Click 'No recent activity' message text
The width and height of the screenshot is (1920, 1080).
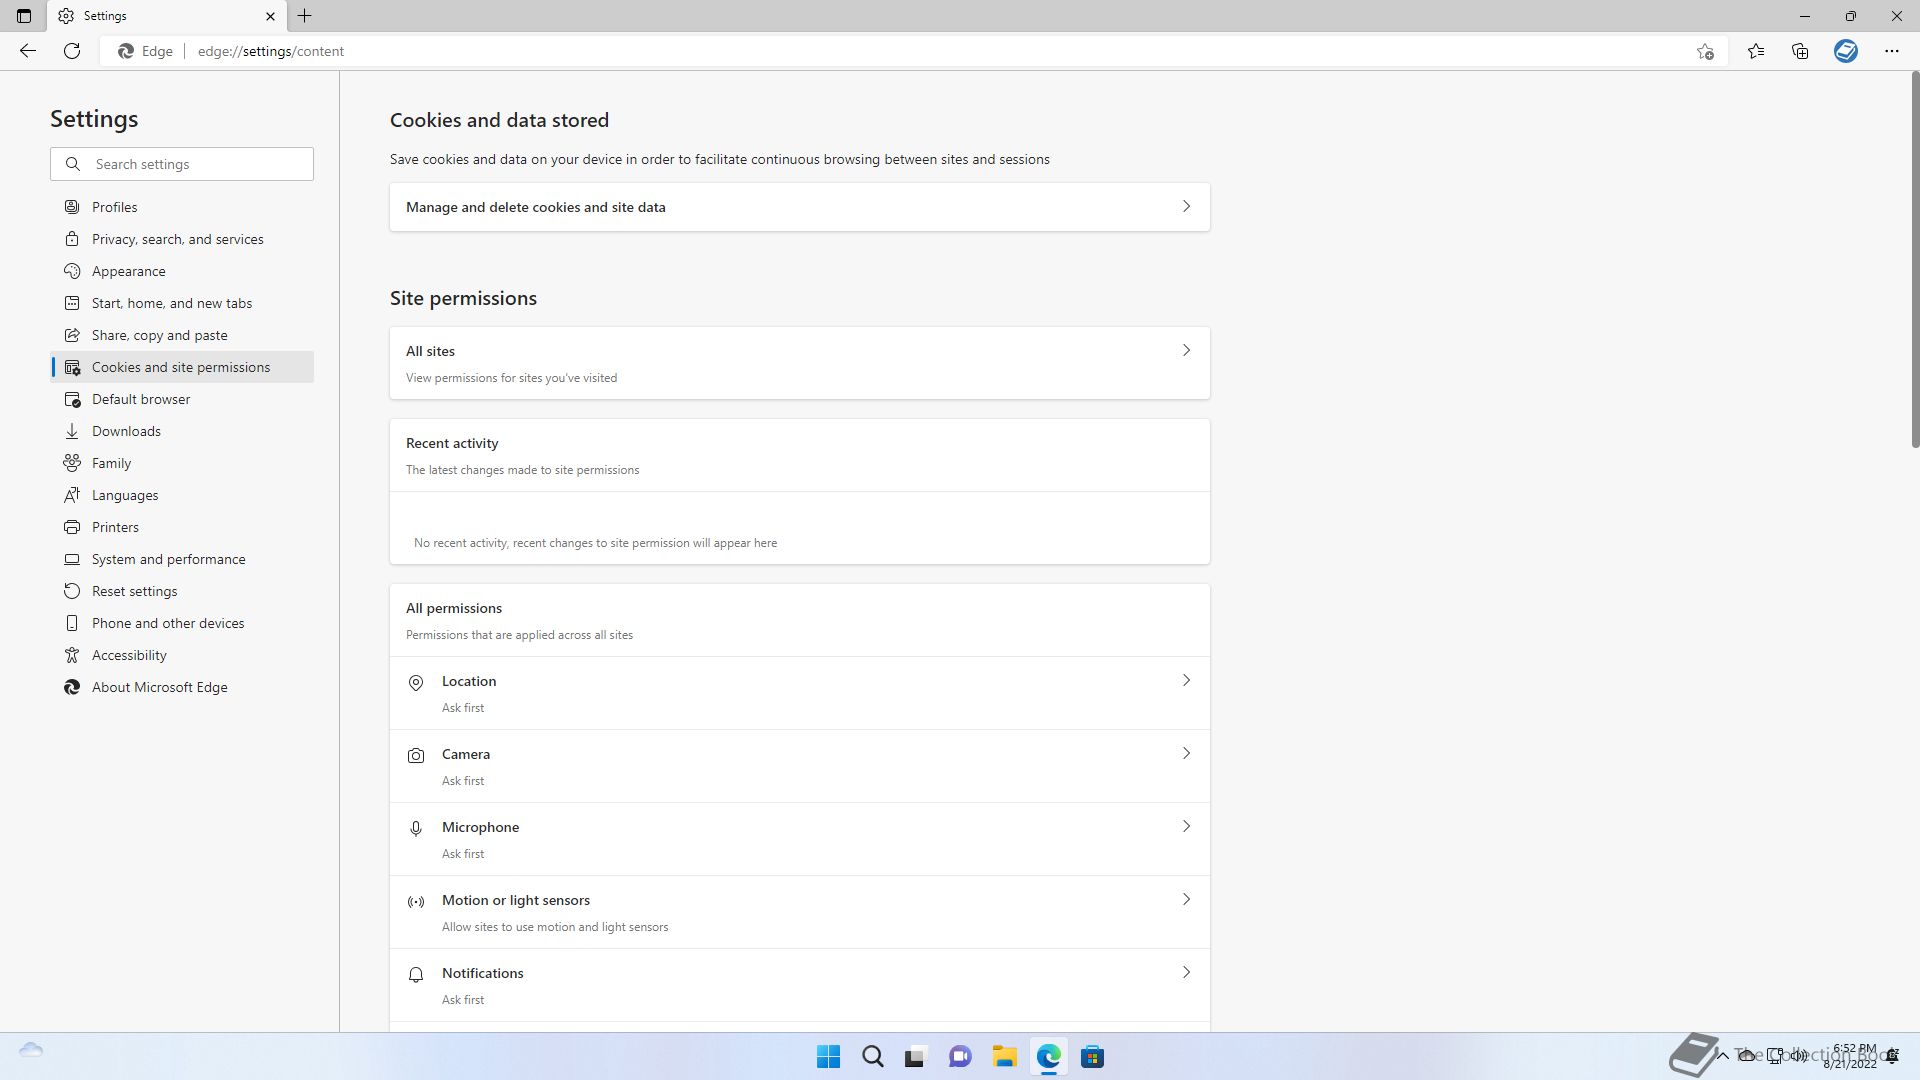[x=595, y=543]
